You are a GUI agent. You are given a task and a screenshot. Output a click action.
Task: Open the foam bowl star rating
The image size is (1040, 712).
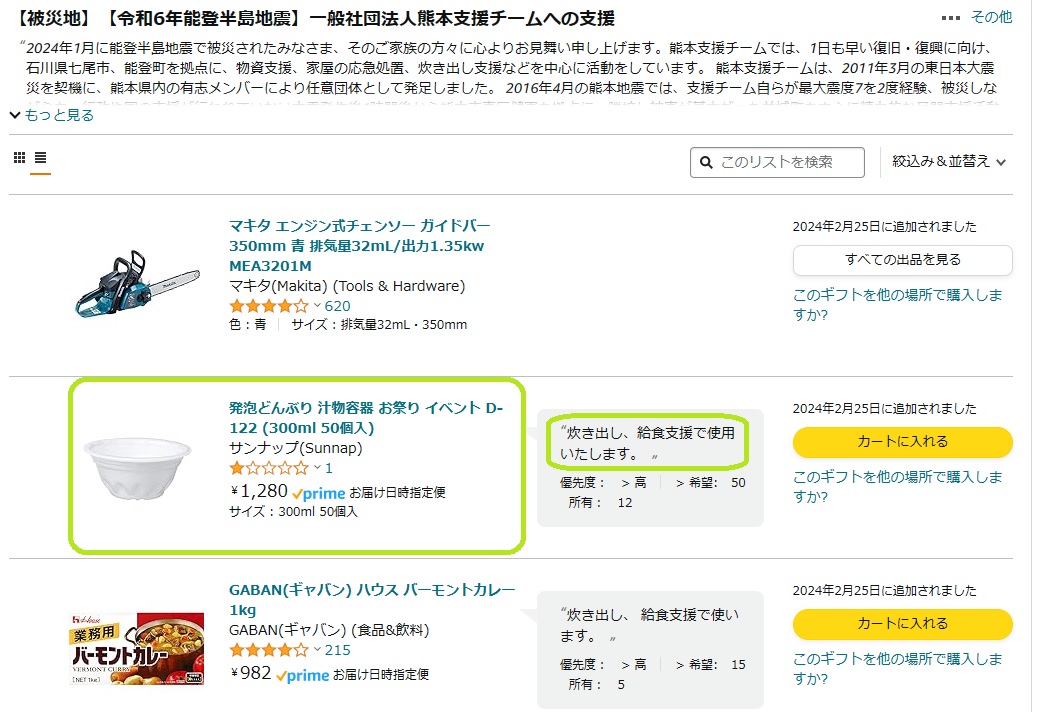point(269,468)
